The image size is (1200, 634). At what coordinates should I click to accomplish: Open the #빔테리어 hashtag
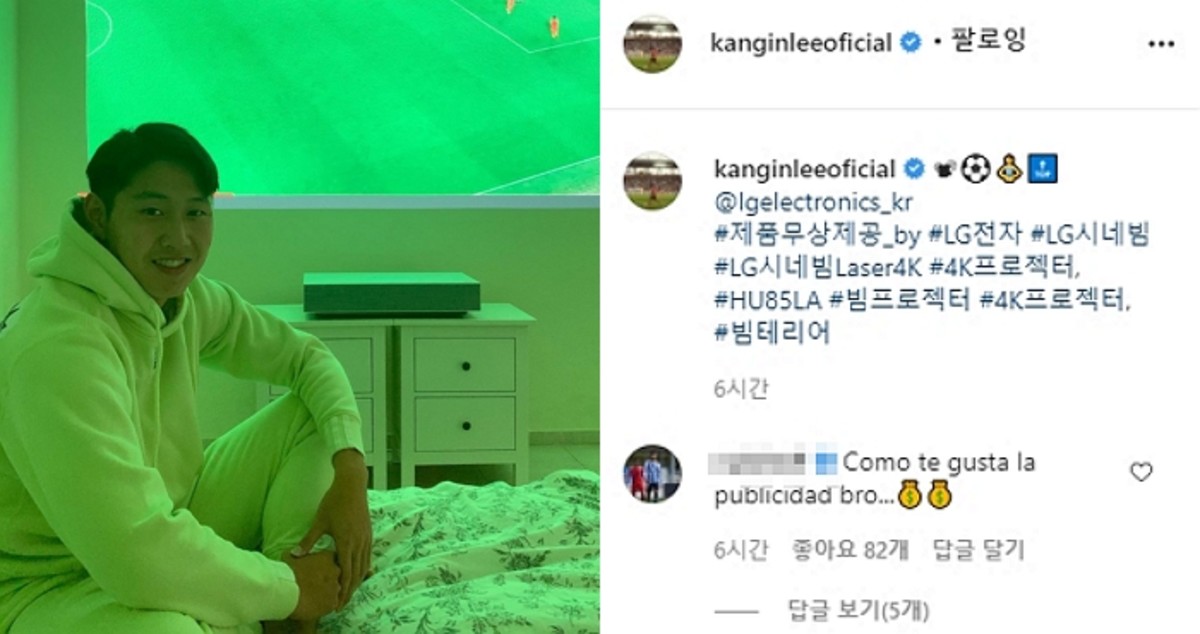pos(773,334)
